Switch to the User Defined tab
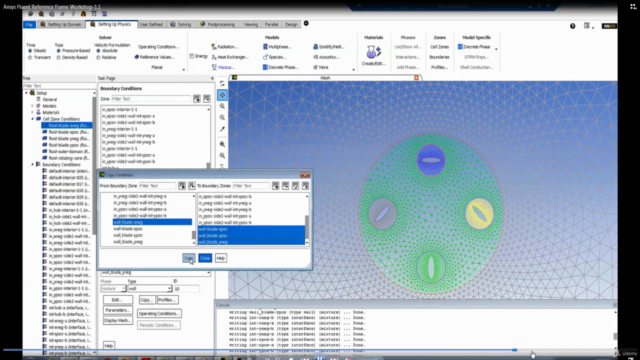The width and height of the screenshot is (640, 360). [151, 24]
